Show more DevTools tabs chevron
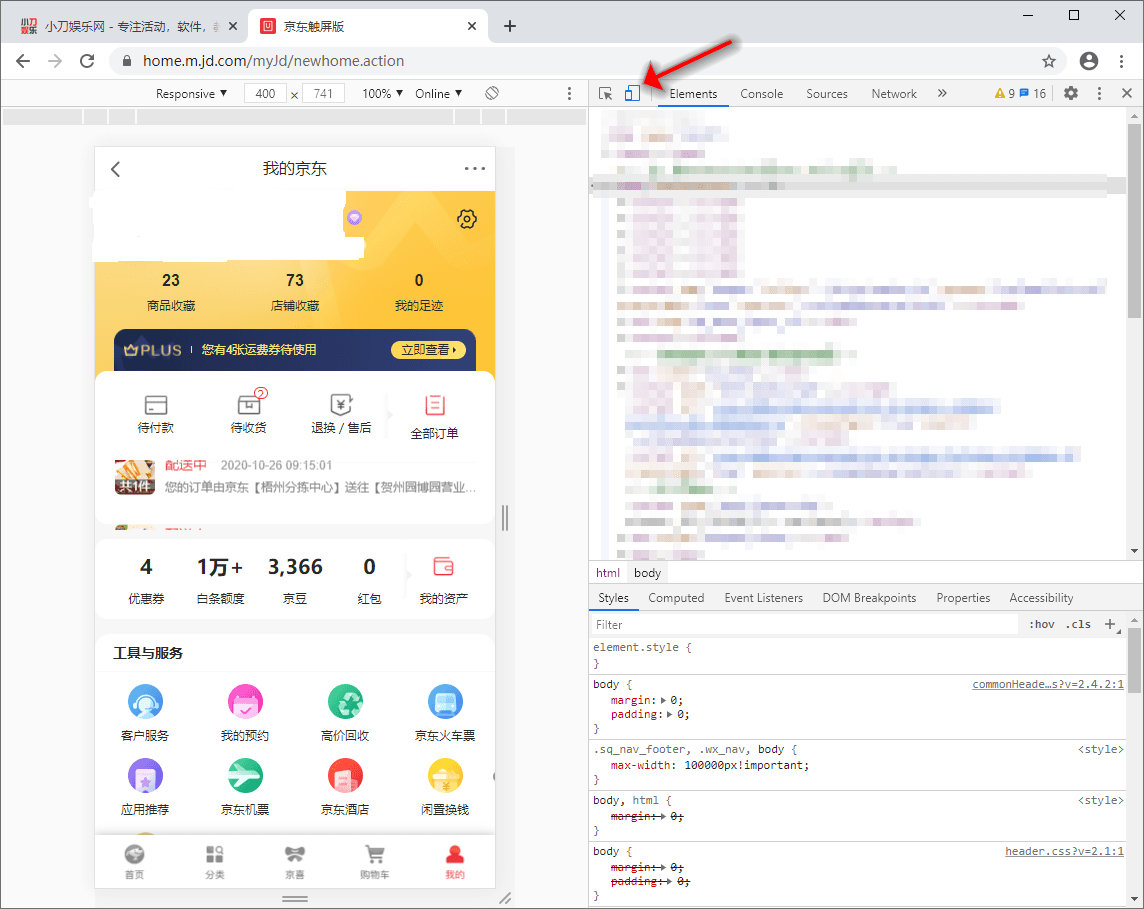Screen dimensions: 1144x909 (x=942, y=93)
